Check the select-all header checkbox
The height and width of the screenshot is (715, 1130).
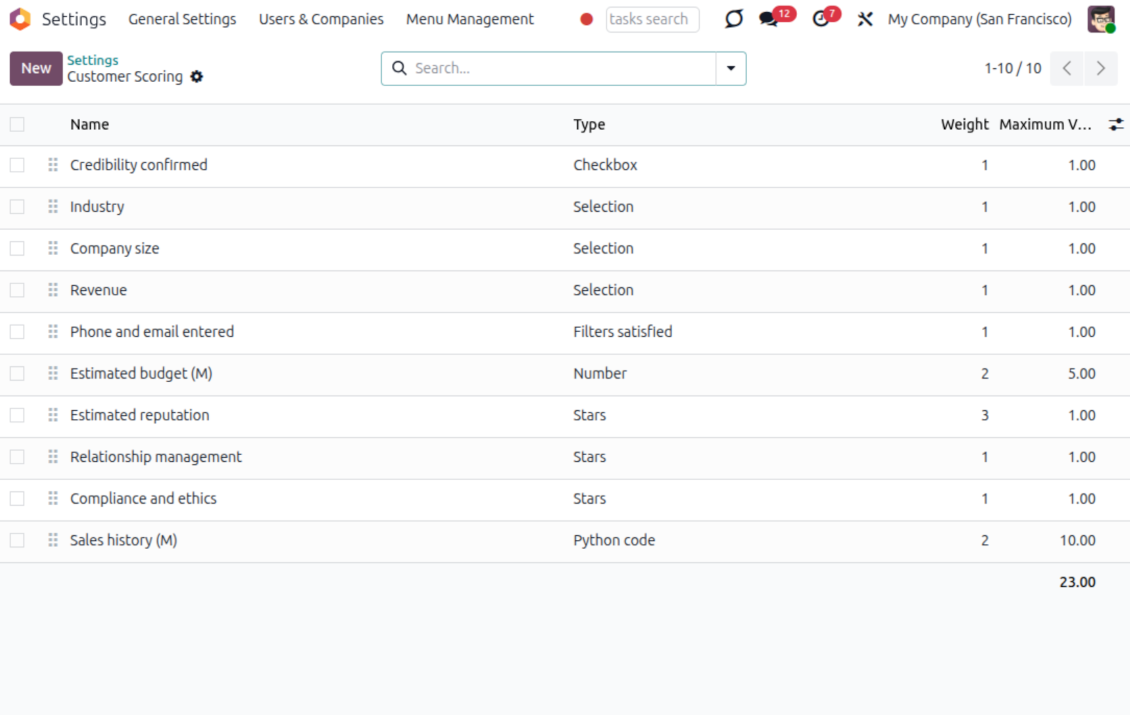(17, 125)
